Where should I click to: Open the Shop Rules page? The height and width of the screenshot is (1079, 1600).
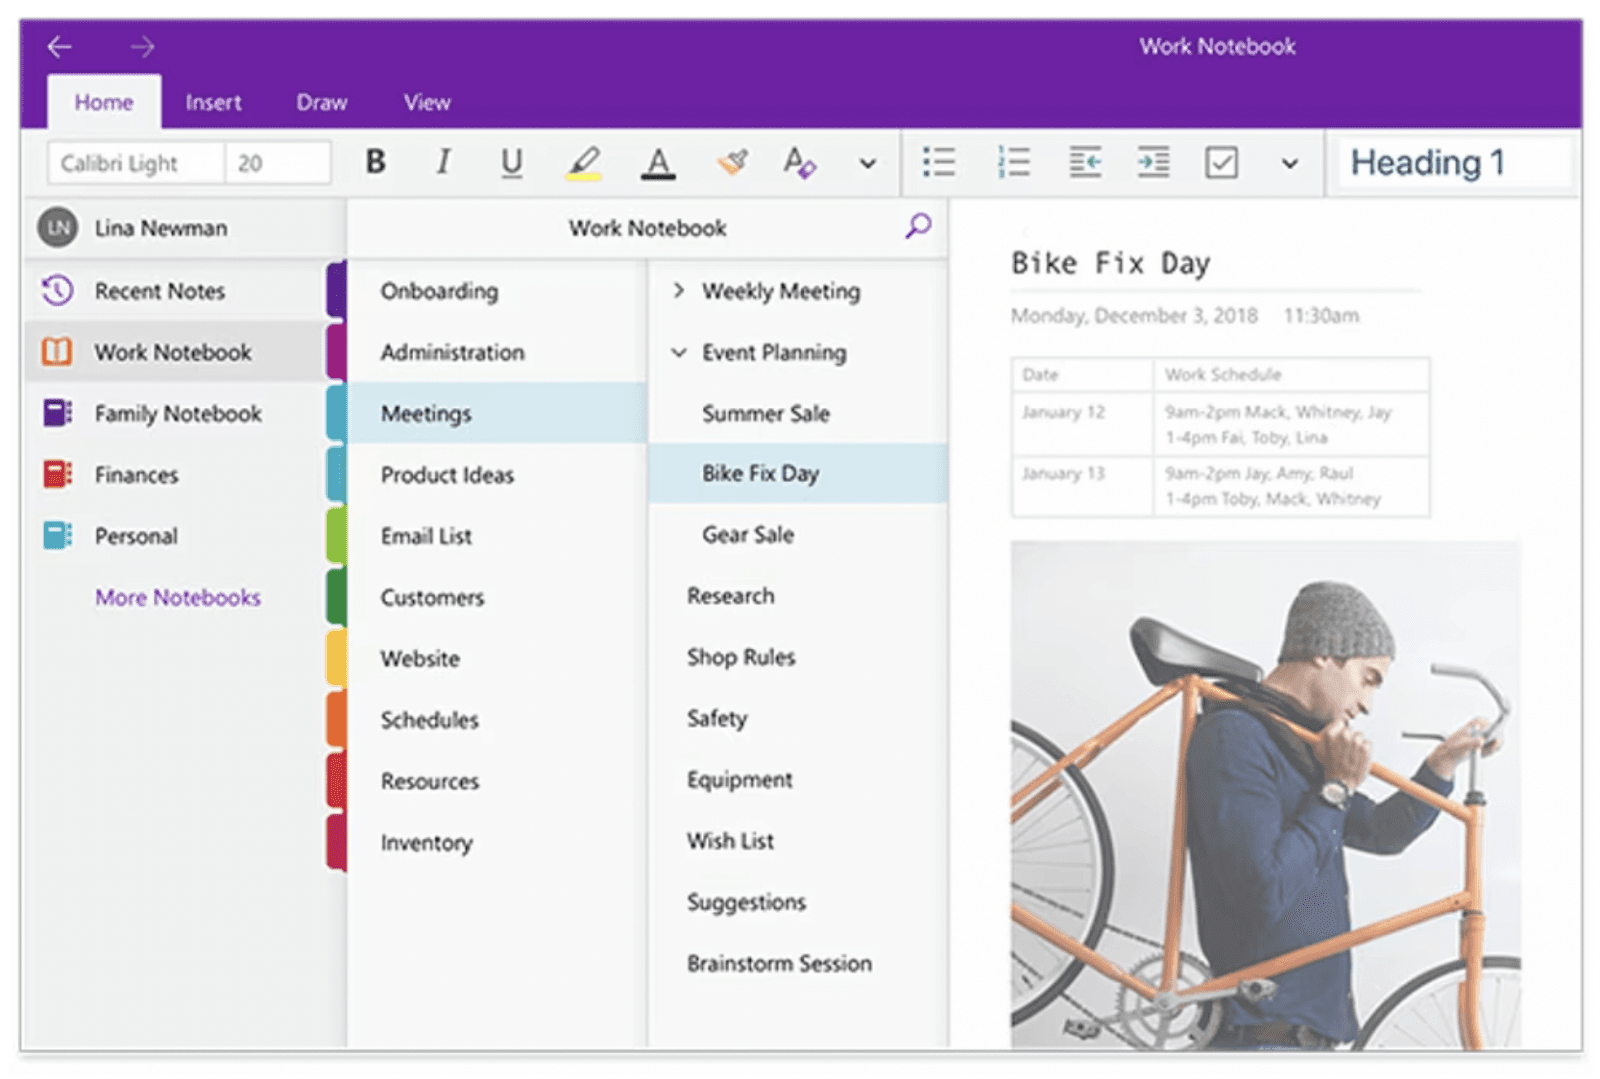[x=798, y=657]
